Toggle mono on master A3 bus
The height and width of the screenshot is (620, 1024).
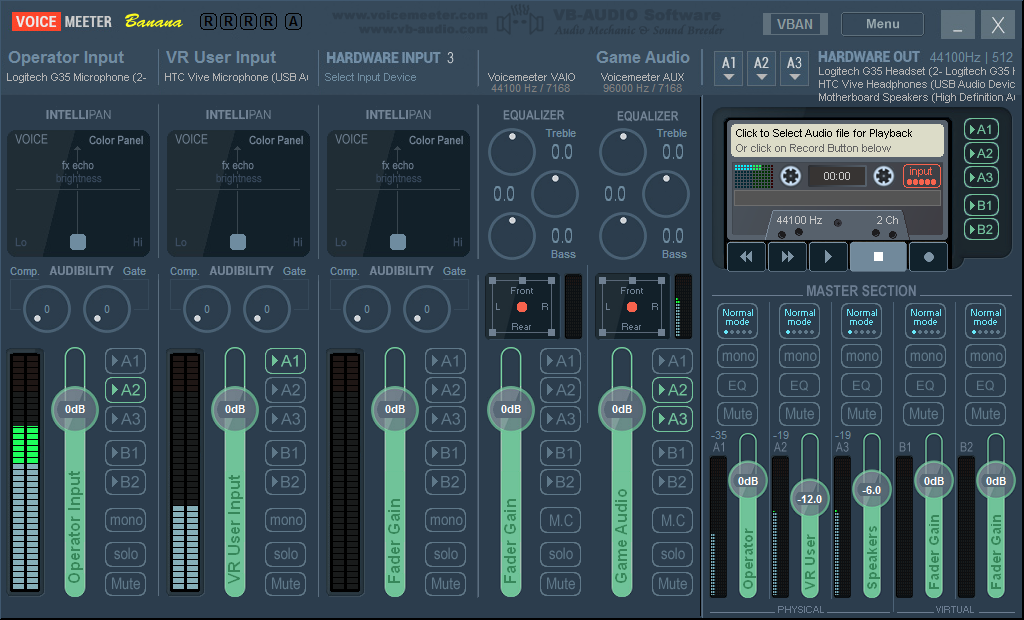861,356
